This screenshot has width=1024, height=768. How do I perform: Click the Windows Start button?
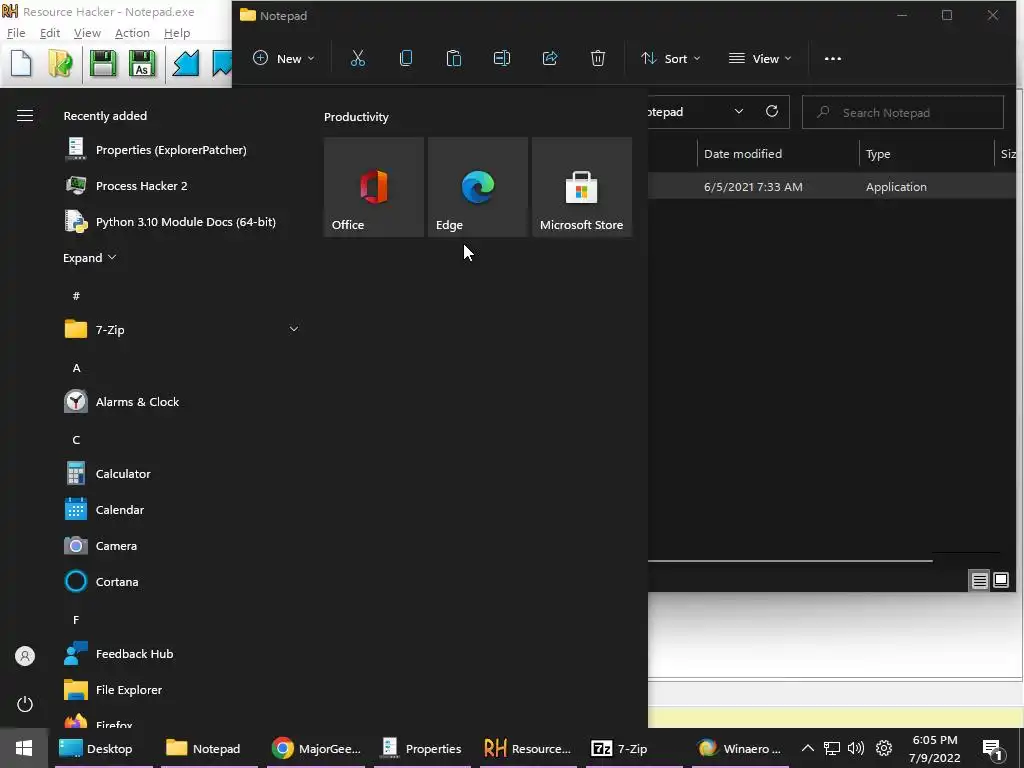24,748
